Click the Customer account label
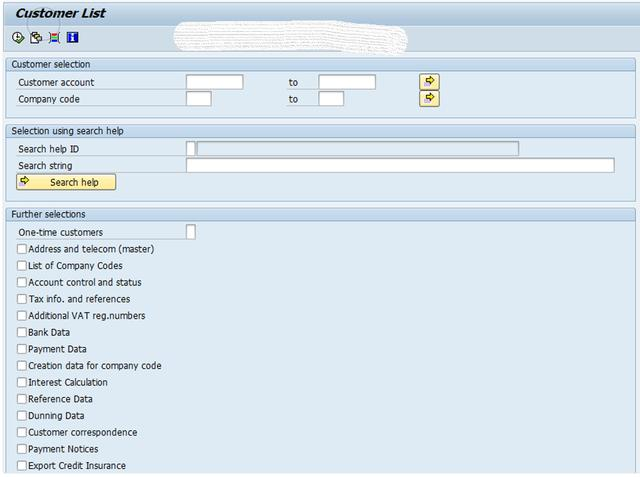This screenshot has height=477, width=640. click(56, 82)
